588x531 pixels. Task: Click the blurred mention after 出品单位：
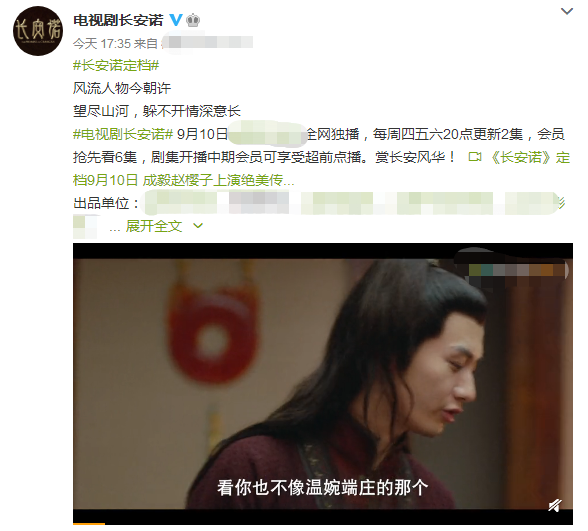pos(352,203)
